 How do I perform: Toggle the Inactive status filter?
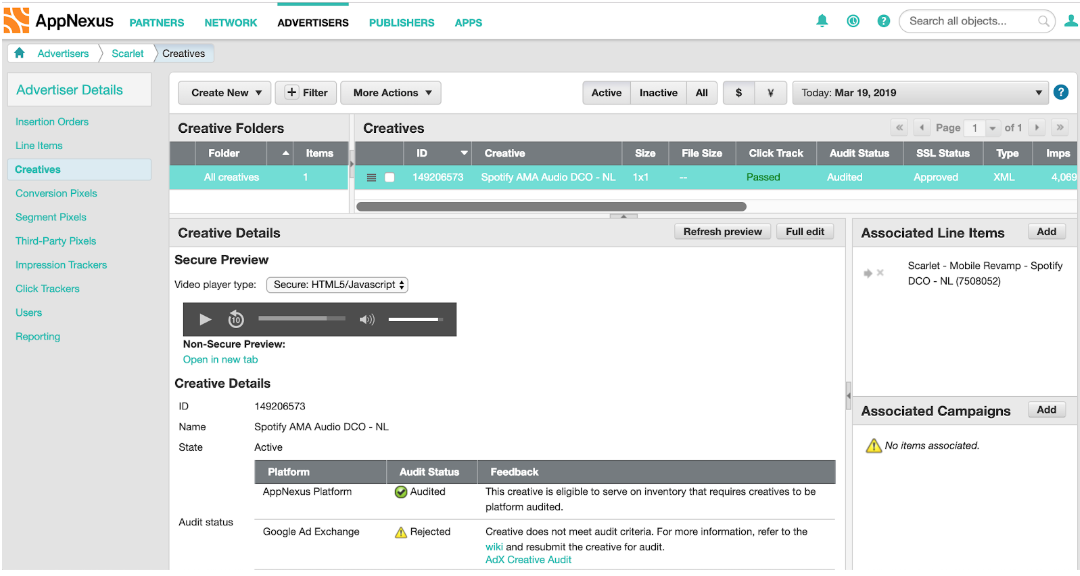(658, 93)
